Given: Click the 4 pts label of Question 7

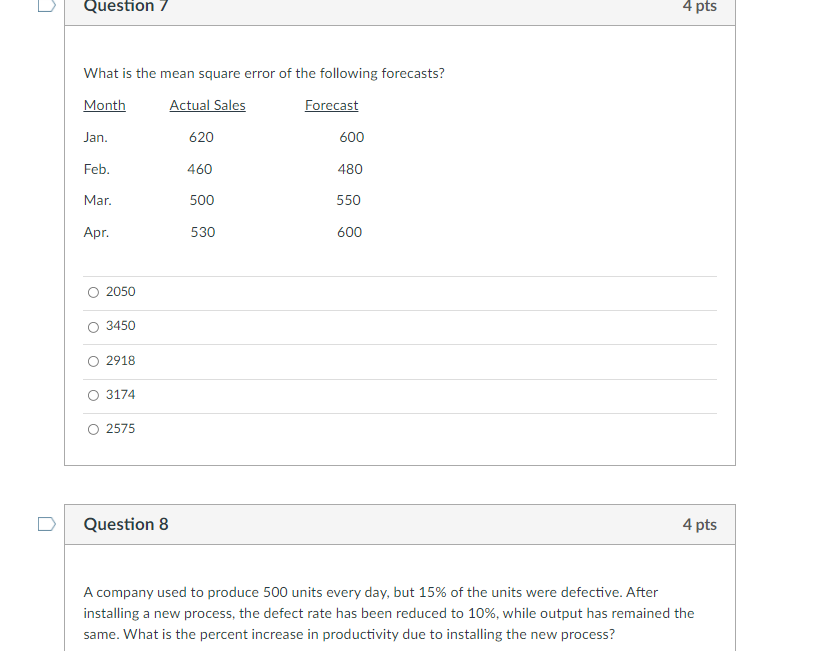Looking at the screenshot, I should pos(700,6).
